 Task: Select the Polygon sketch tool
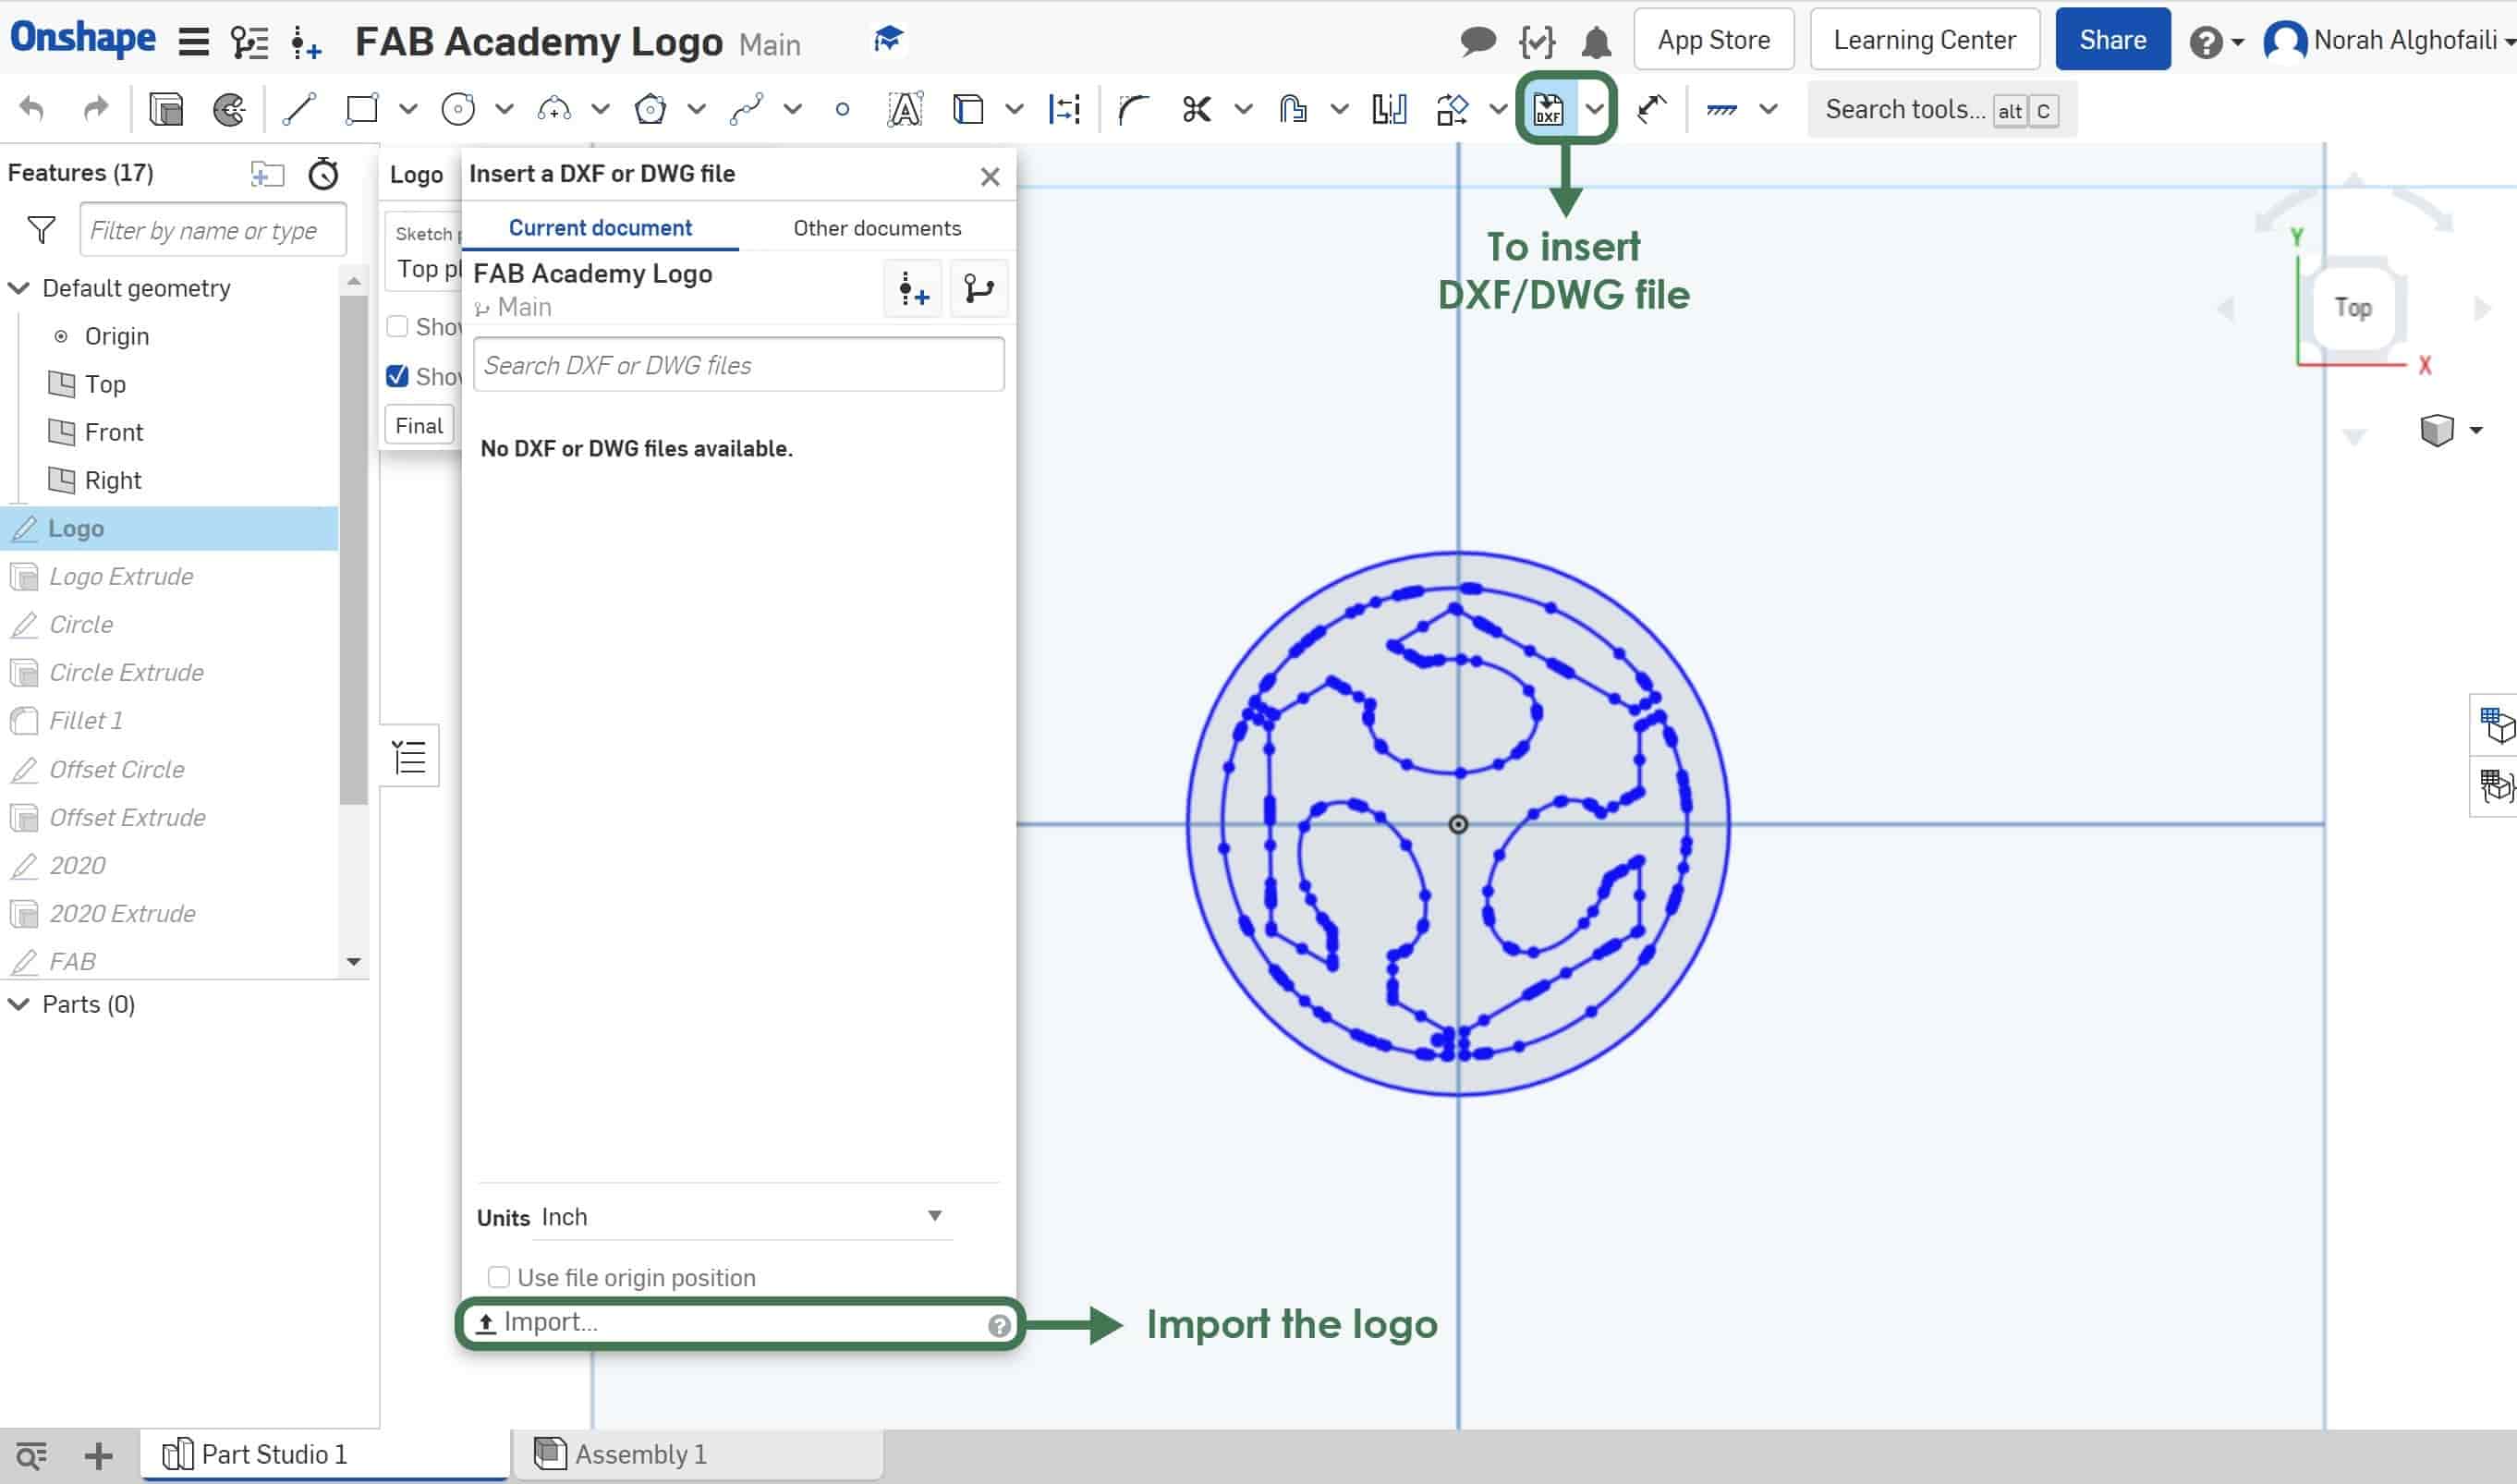tap(650, 108)
